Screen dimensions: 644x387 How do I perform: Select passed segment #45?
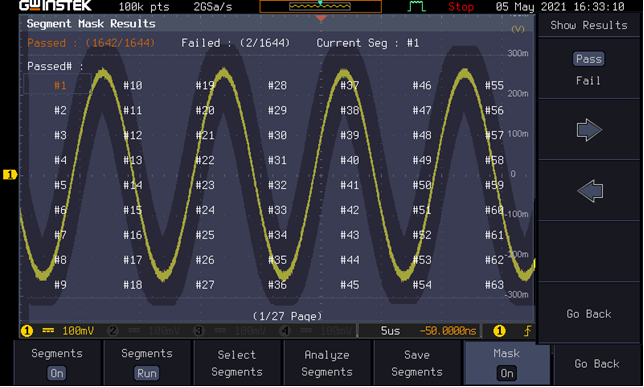coord(350,285)
